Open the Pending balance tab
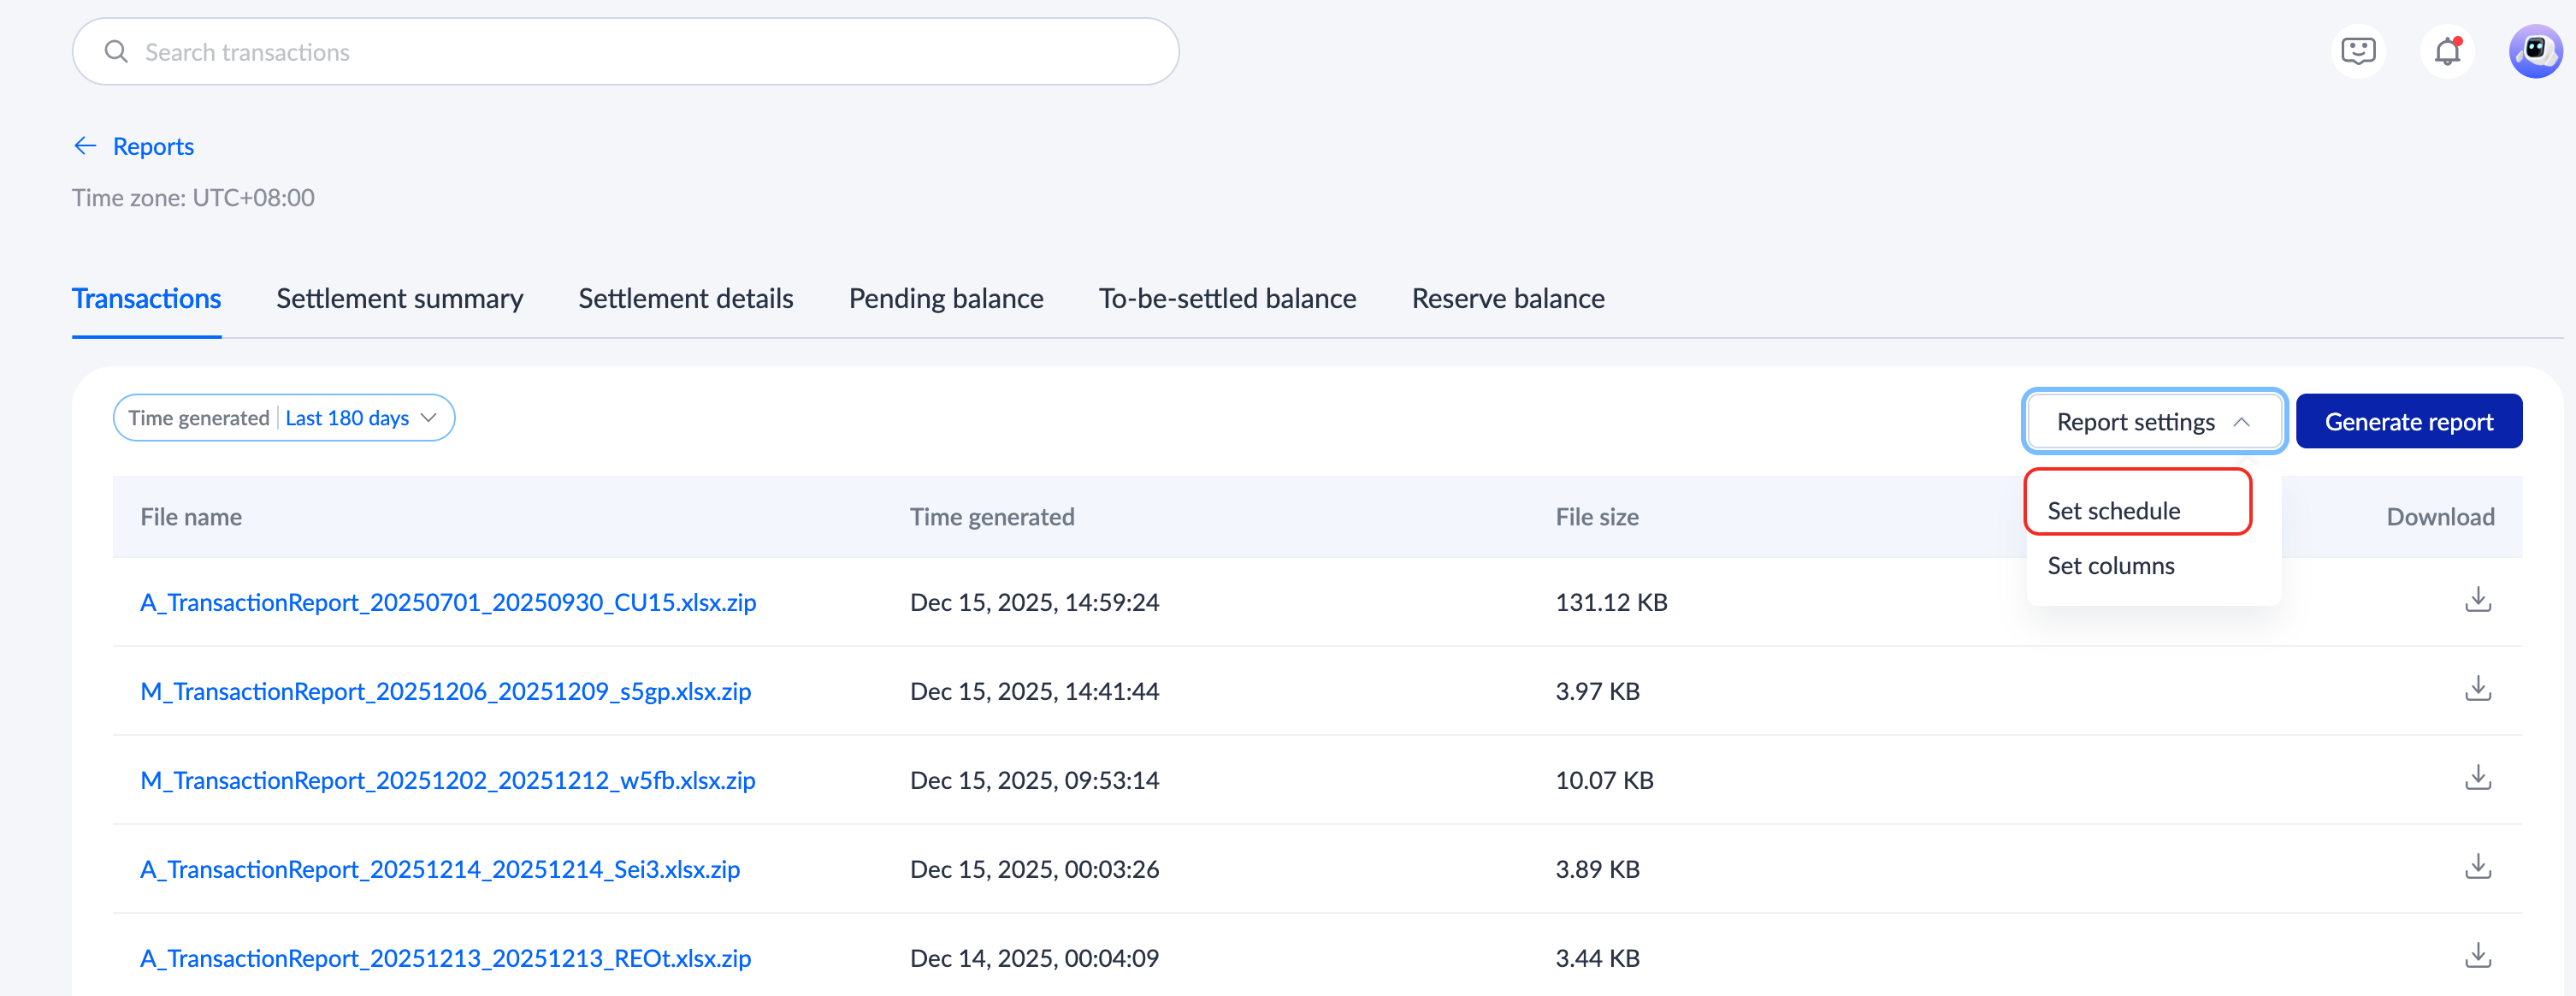The height and width of the screenshot is (996, 2576). click(945, 299)
